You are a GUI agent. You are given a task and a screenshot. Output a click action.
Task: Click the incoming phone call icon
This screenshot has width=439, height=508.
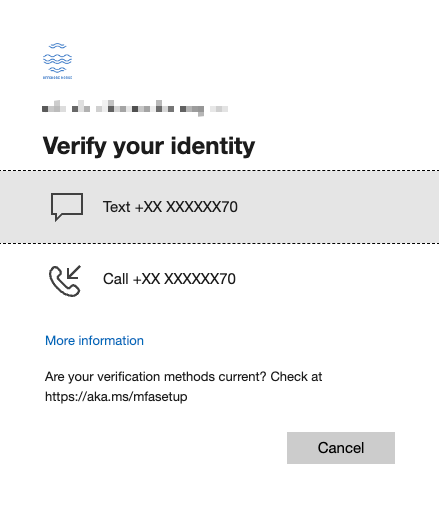click(65, 281)
